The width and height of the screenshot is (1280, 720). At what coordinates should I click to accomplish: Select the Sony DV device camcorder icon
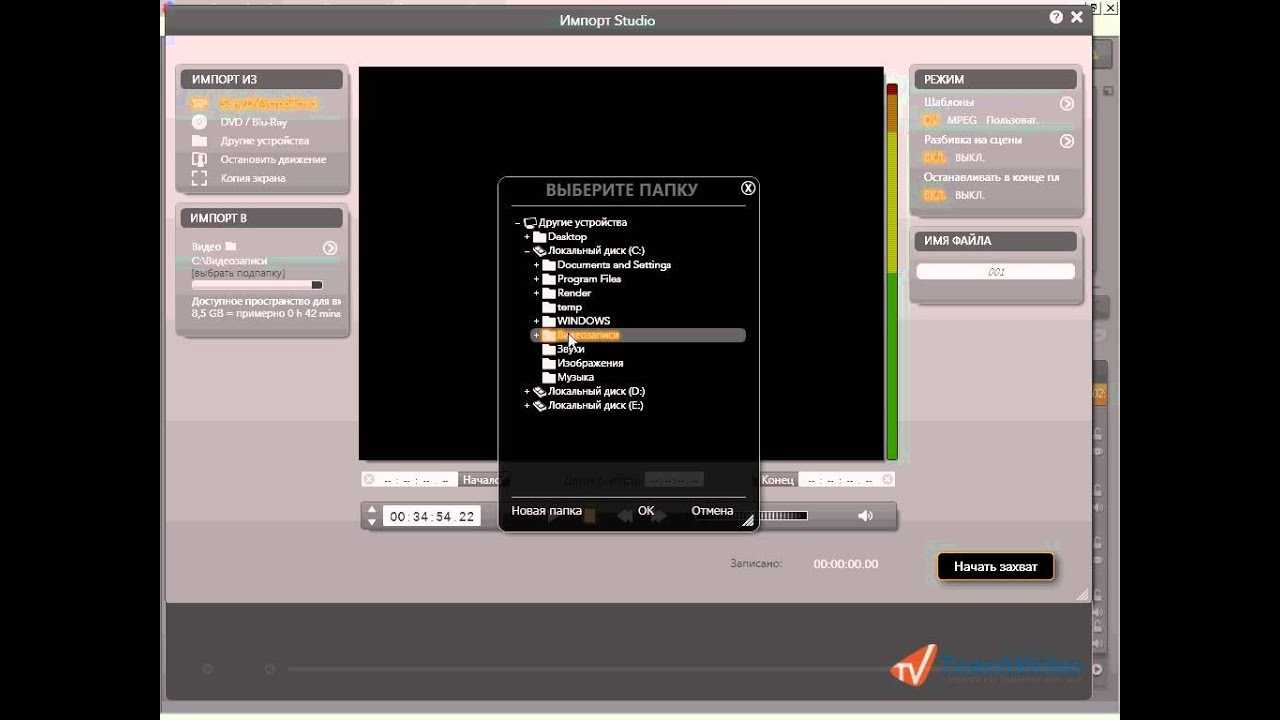(200, 103)
